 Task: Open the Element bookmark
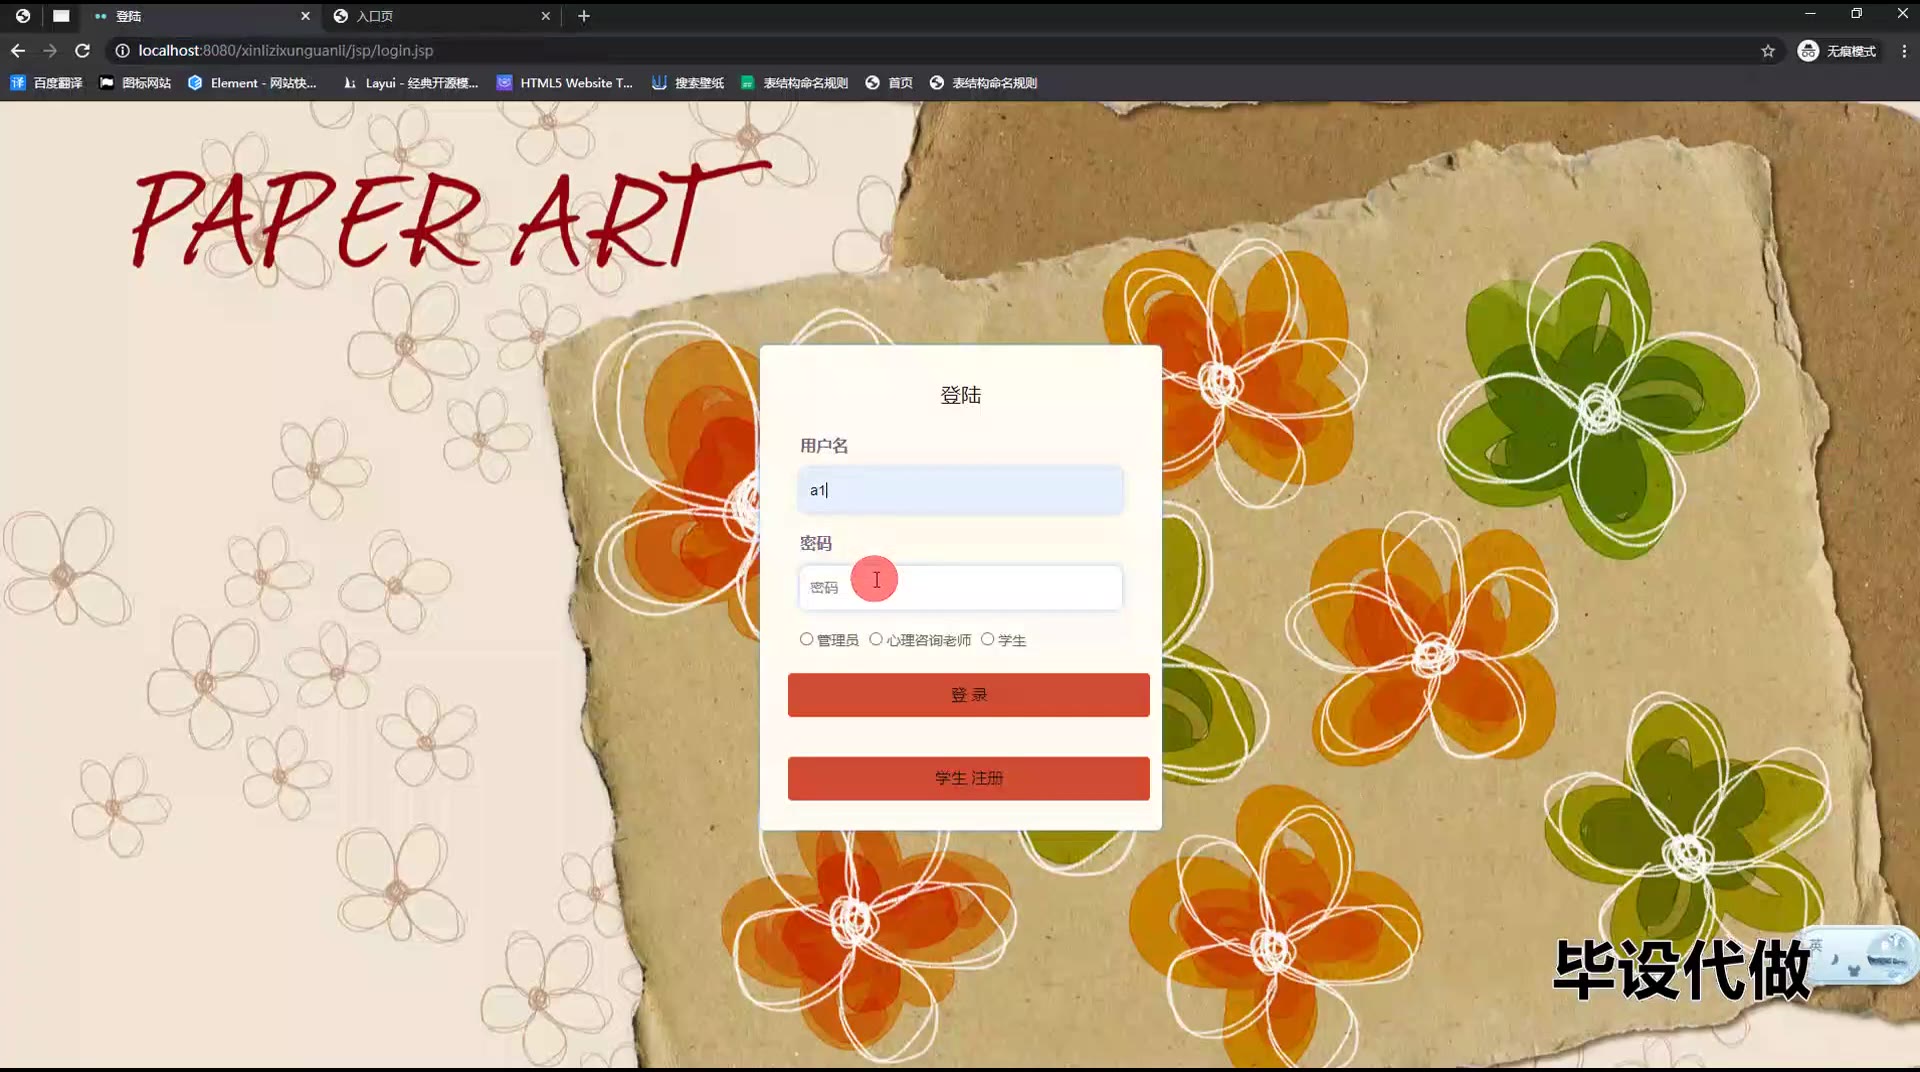pyautogui.click(x=253, y=83)
